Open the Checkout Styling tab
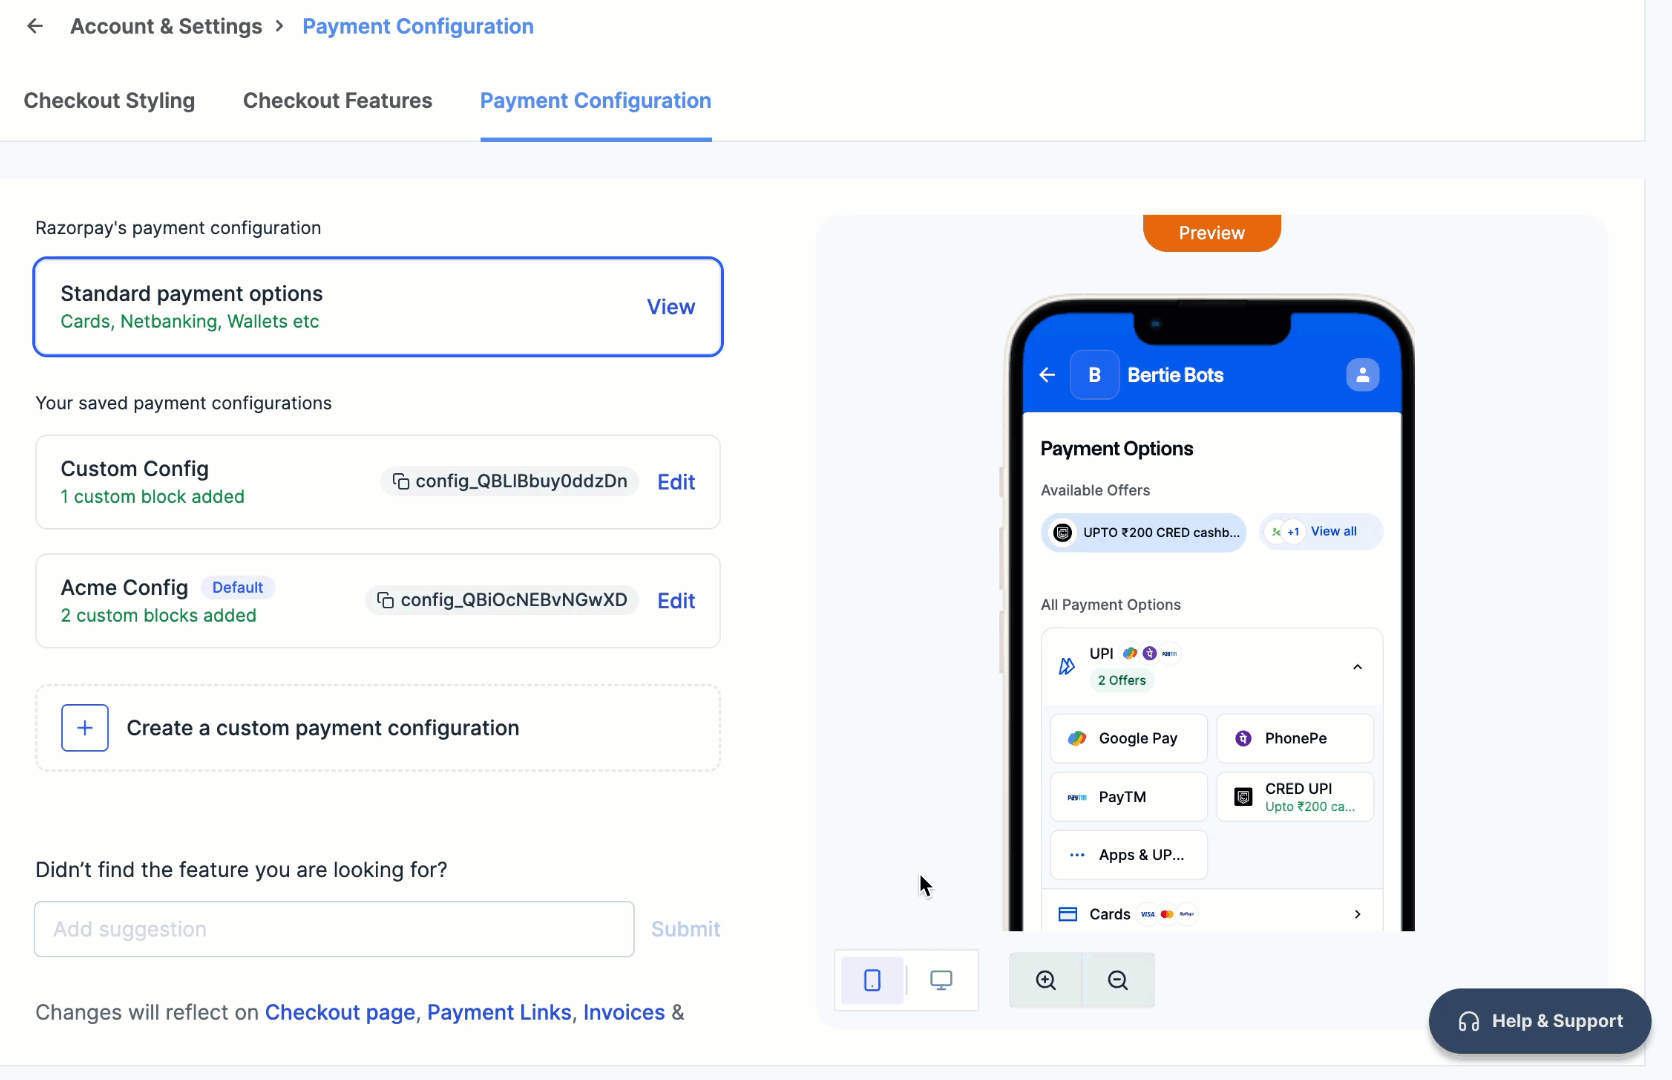Viewport: 1672px width, 1080px height. (x=109, y=101)
